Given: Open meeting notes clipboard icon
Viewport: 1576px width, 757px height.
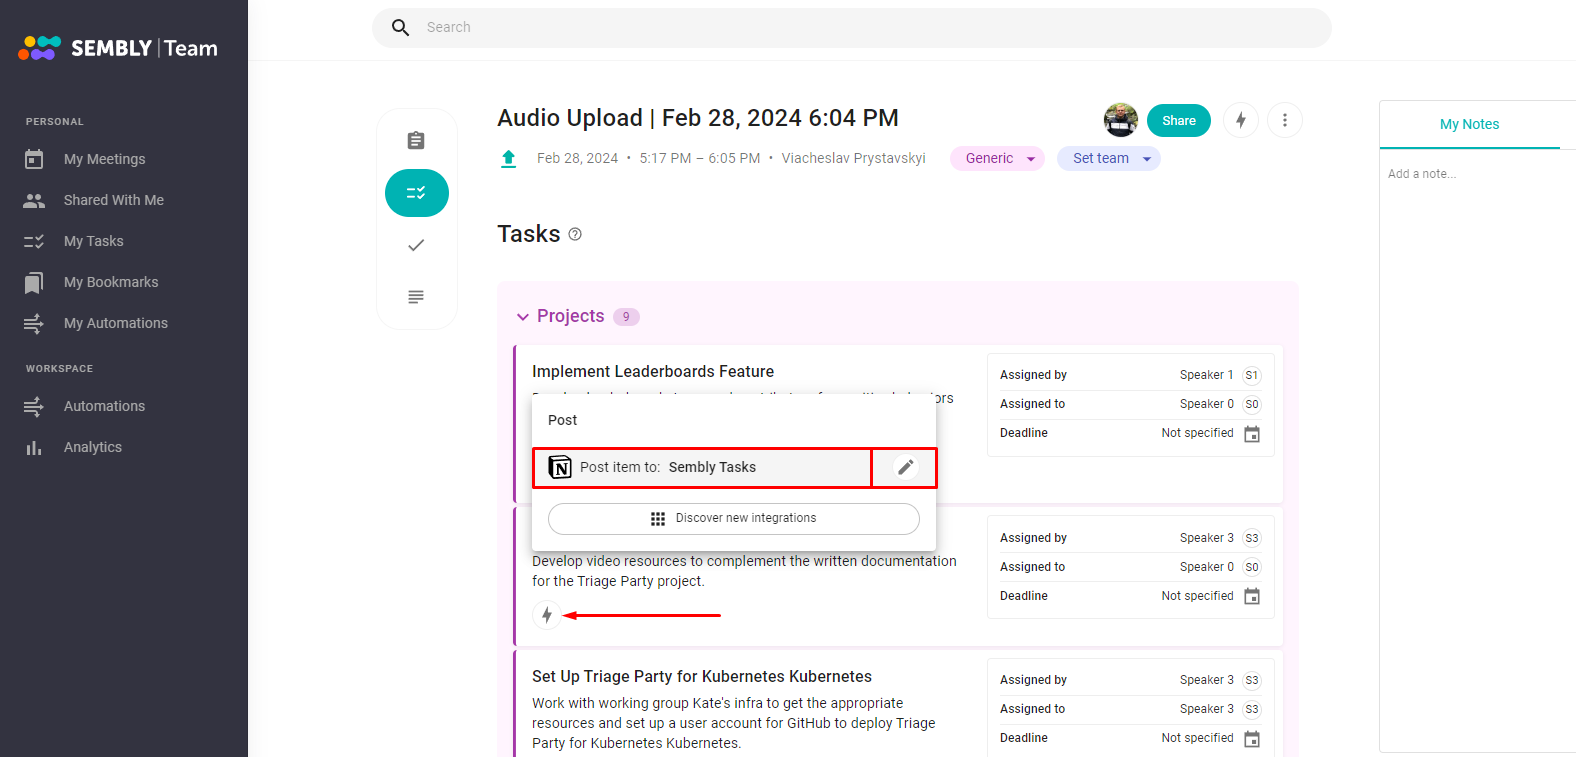Looking at the screenshot, I should tap(416, 141).
